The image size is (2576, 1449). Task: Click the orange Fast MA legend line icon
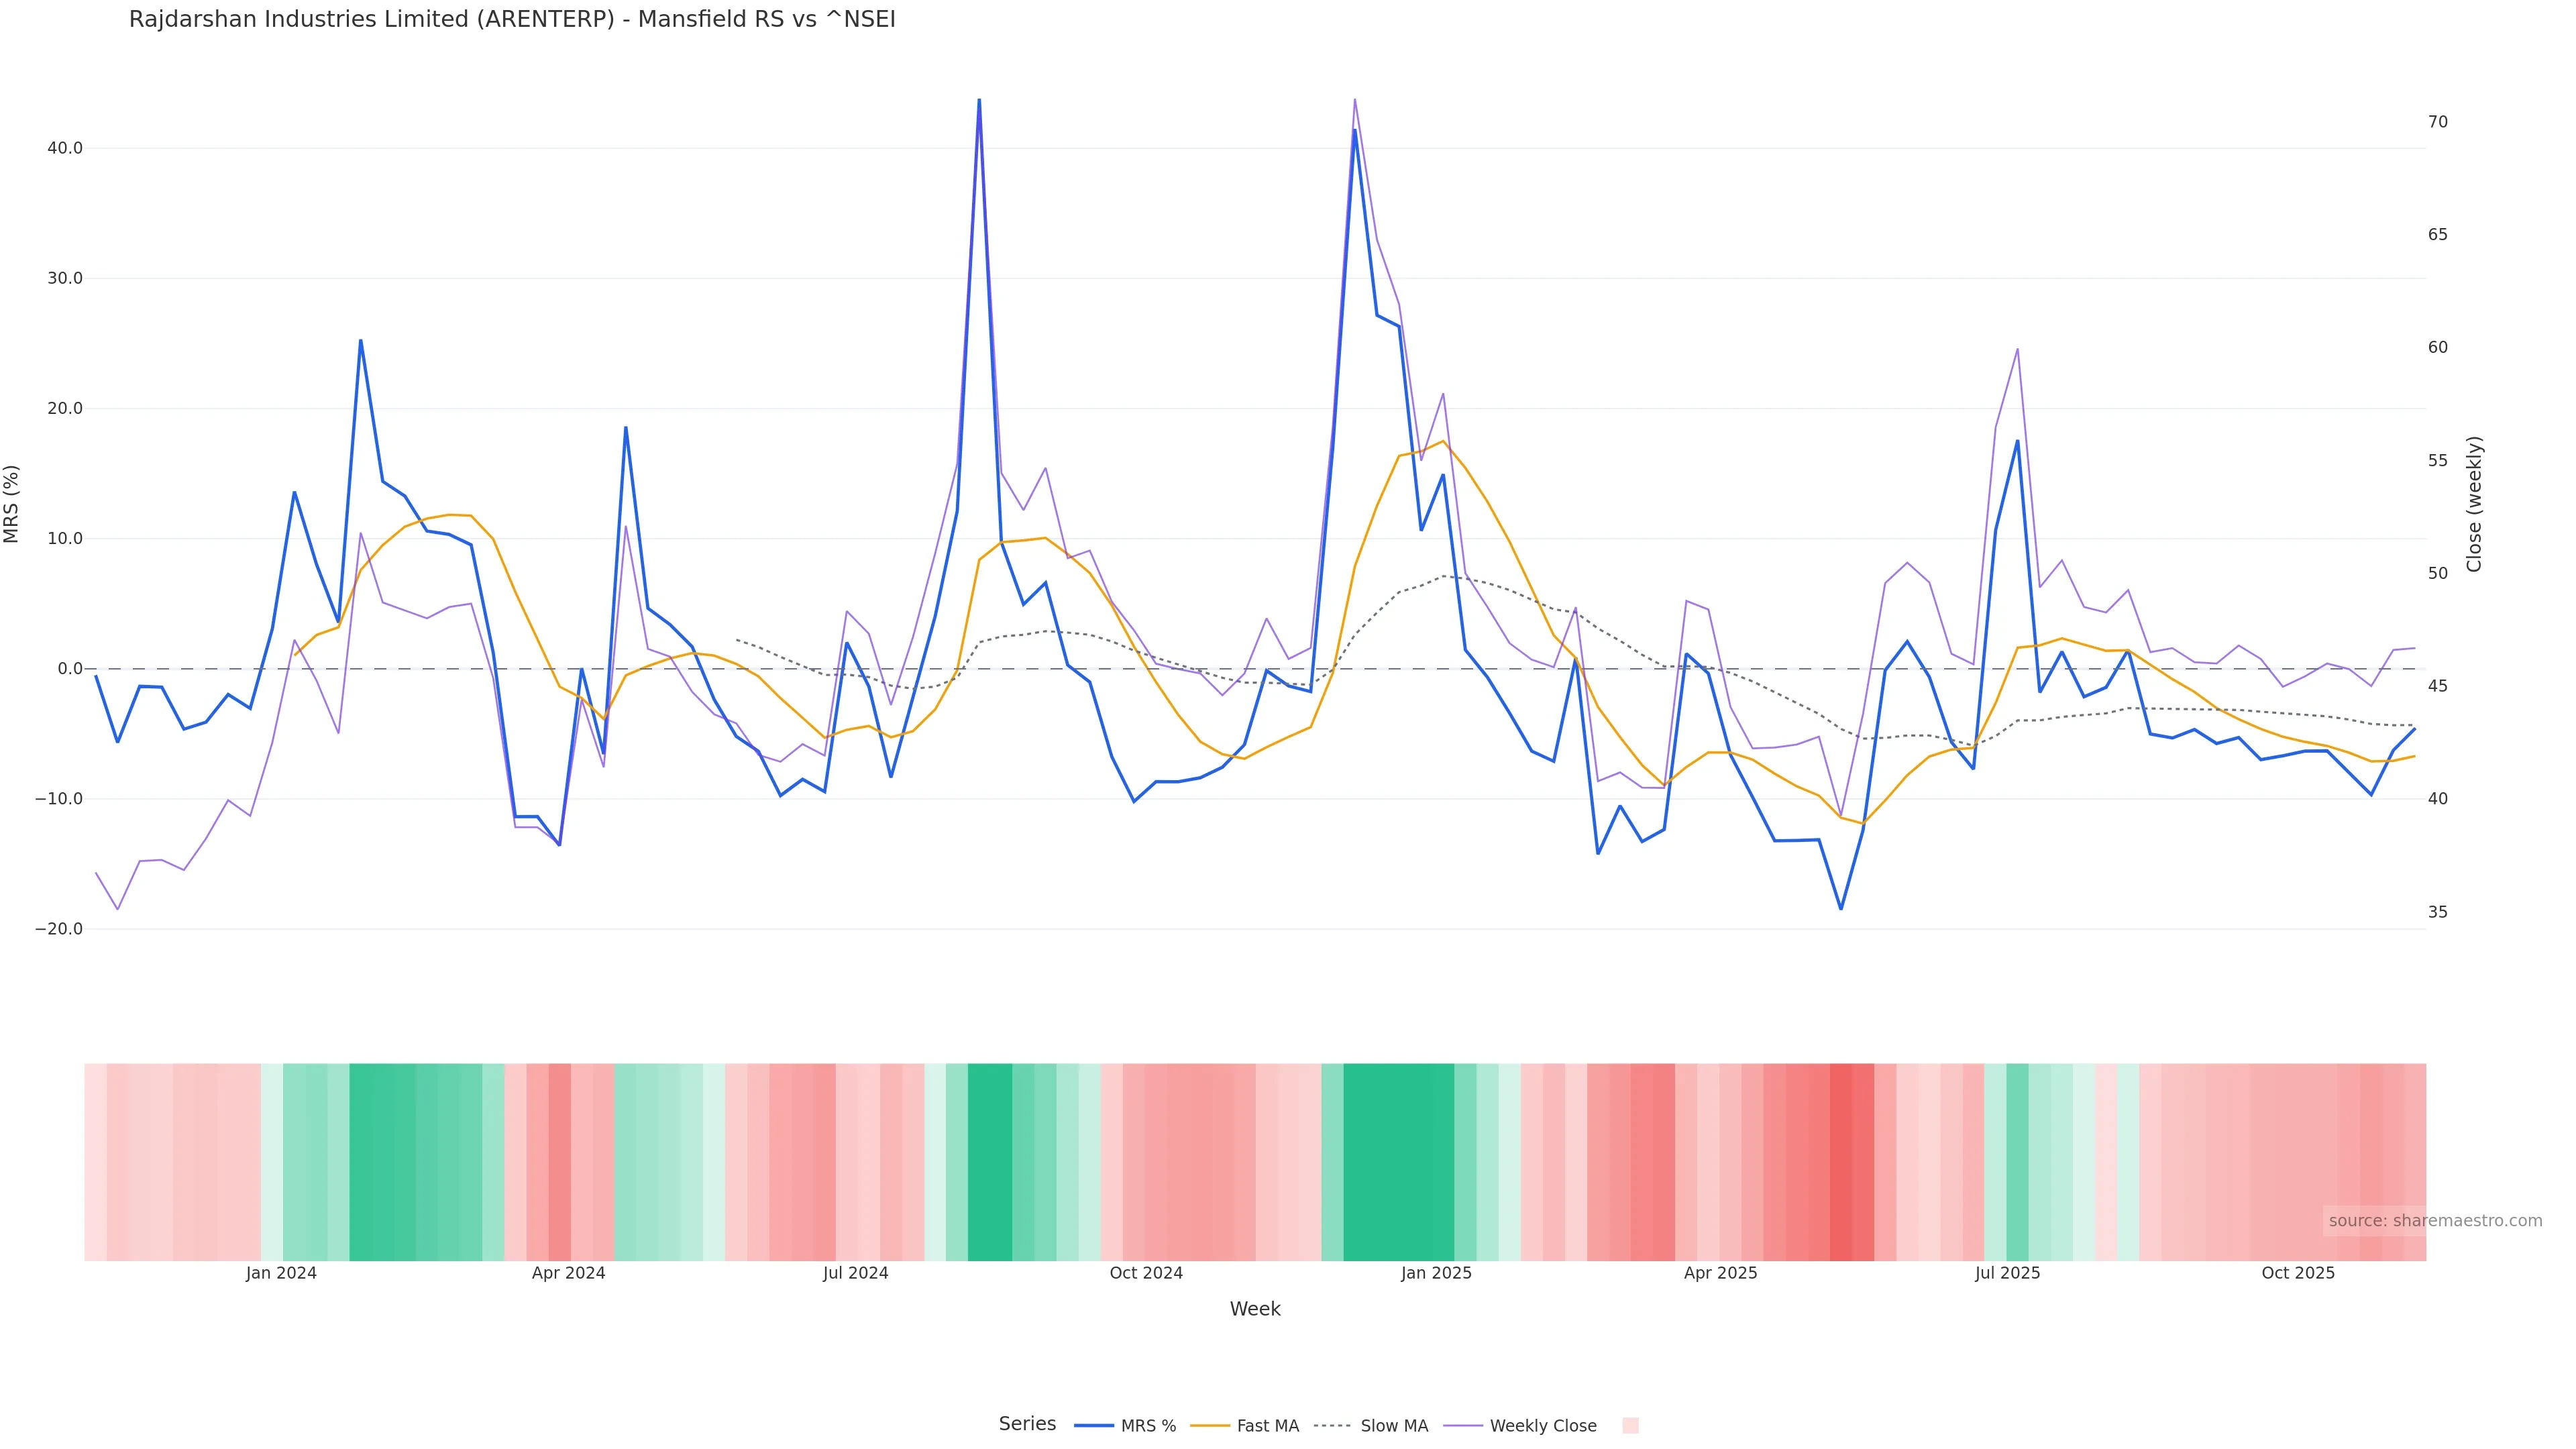coord(1210,1426)
